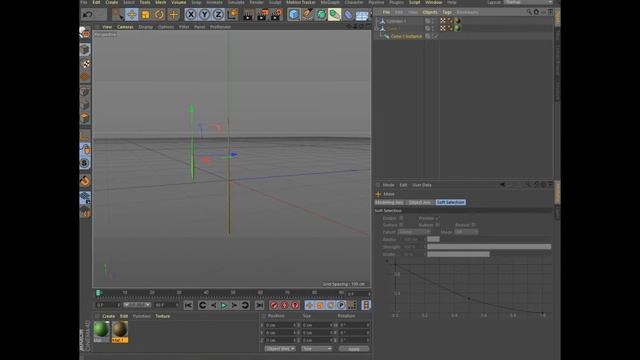Open the Falloff dropdown

click(x=413, y=232)
